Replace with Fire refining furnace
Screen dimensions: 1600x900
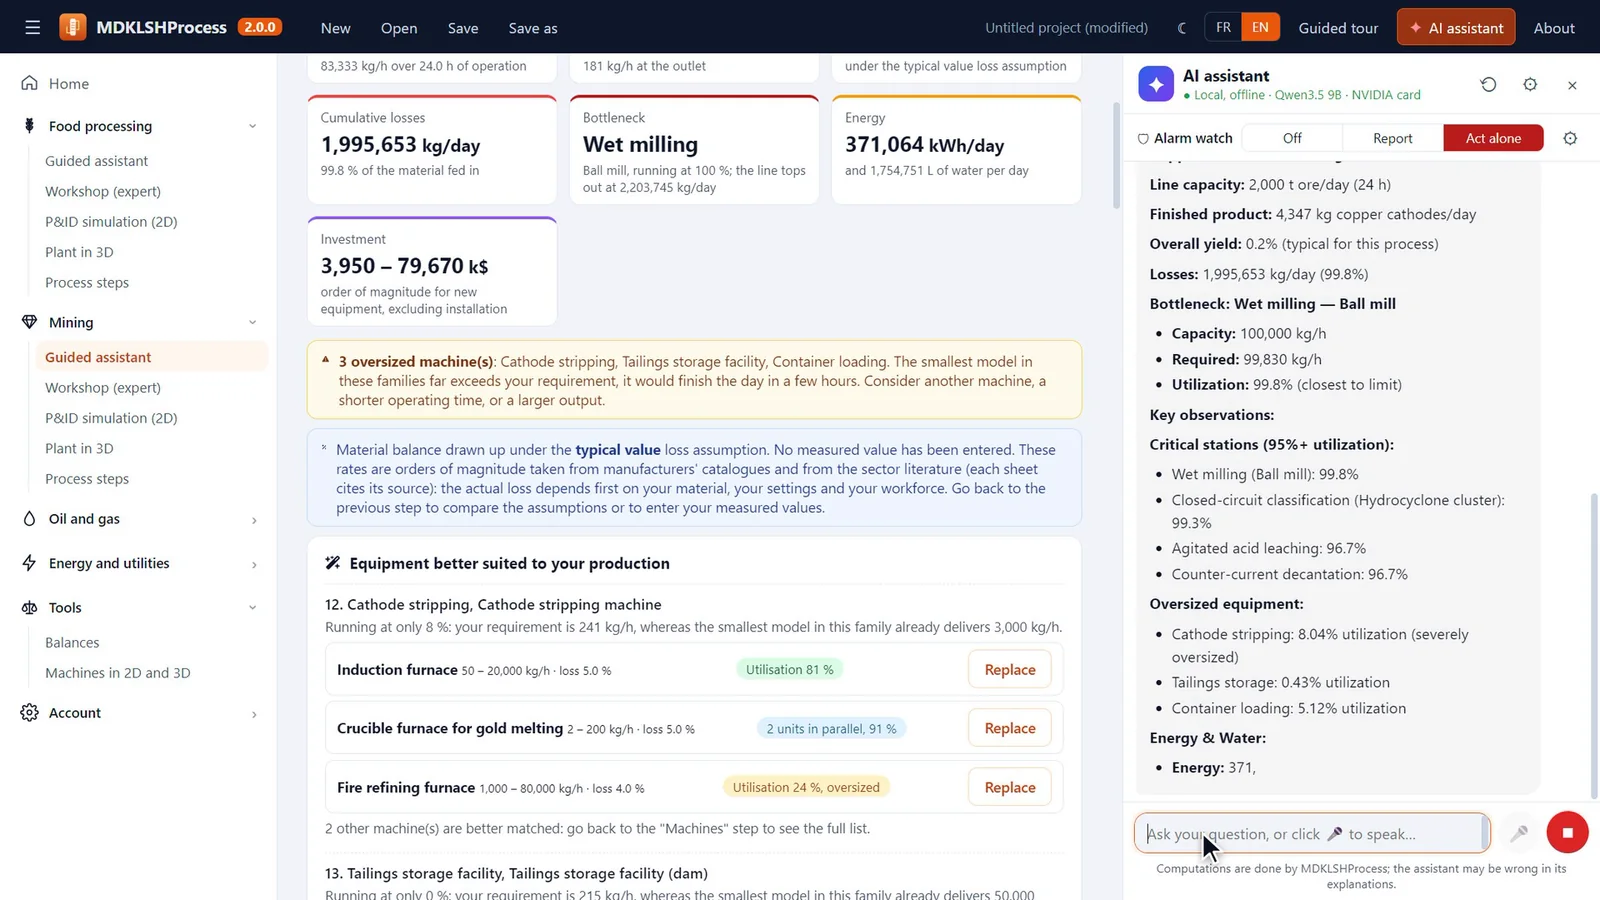point(1010,788)
